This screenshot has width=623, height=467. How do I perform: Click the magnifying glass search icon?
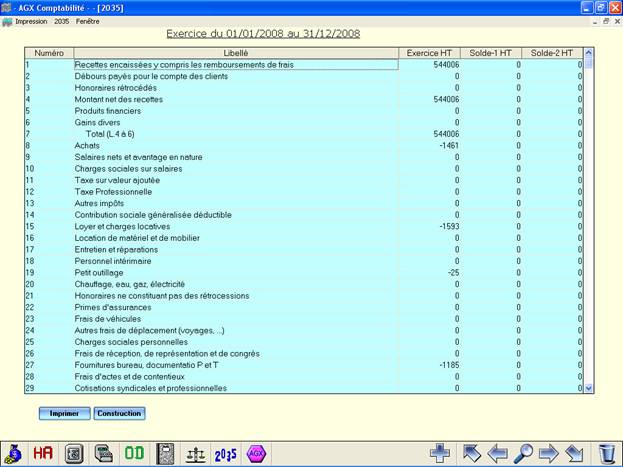523,453
